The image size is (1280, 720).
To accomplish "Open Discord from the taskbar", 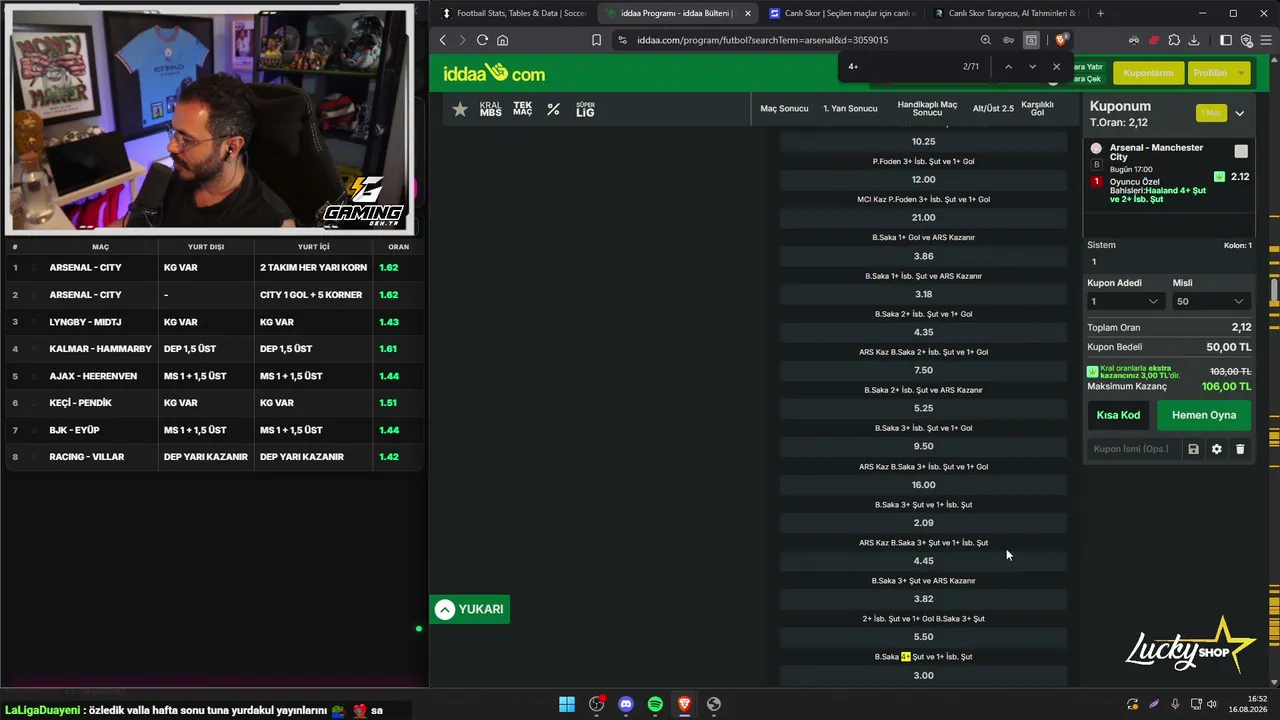I will pyautogui.click(x=626, y=704).
